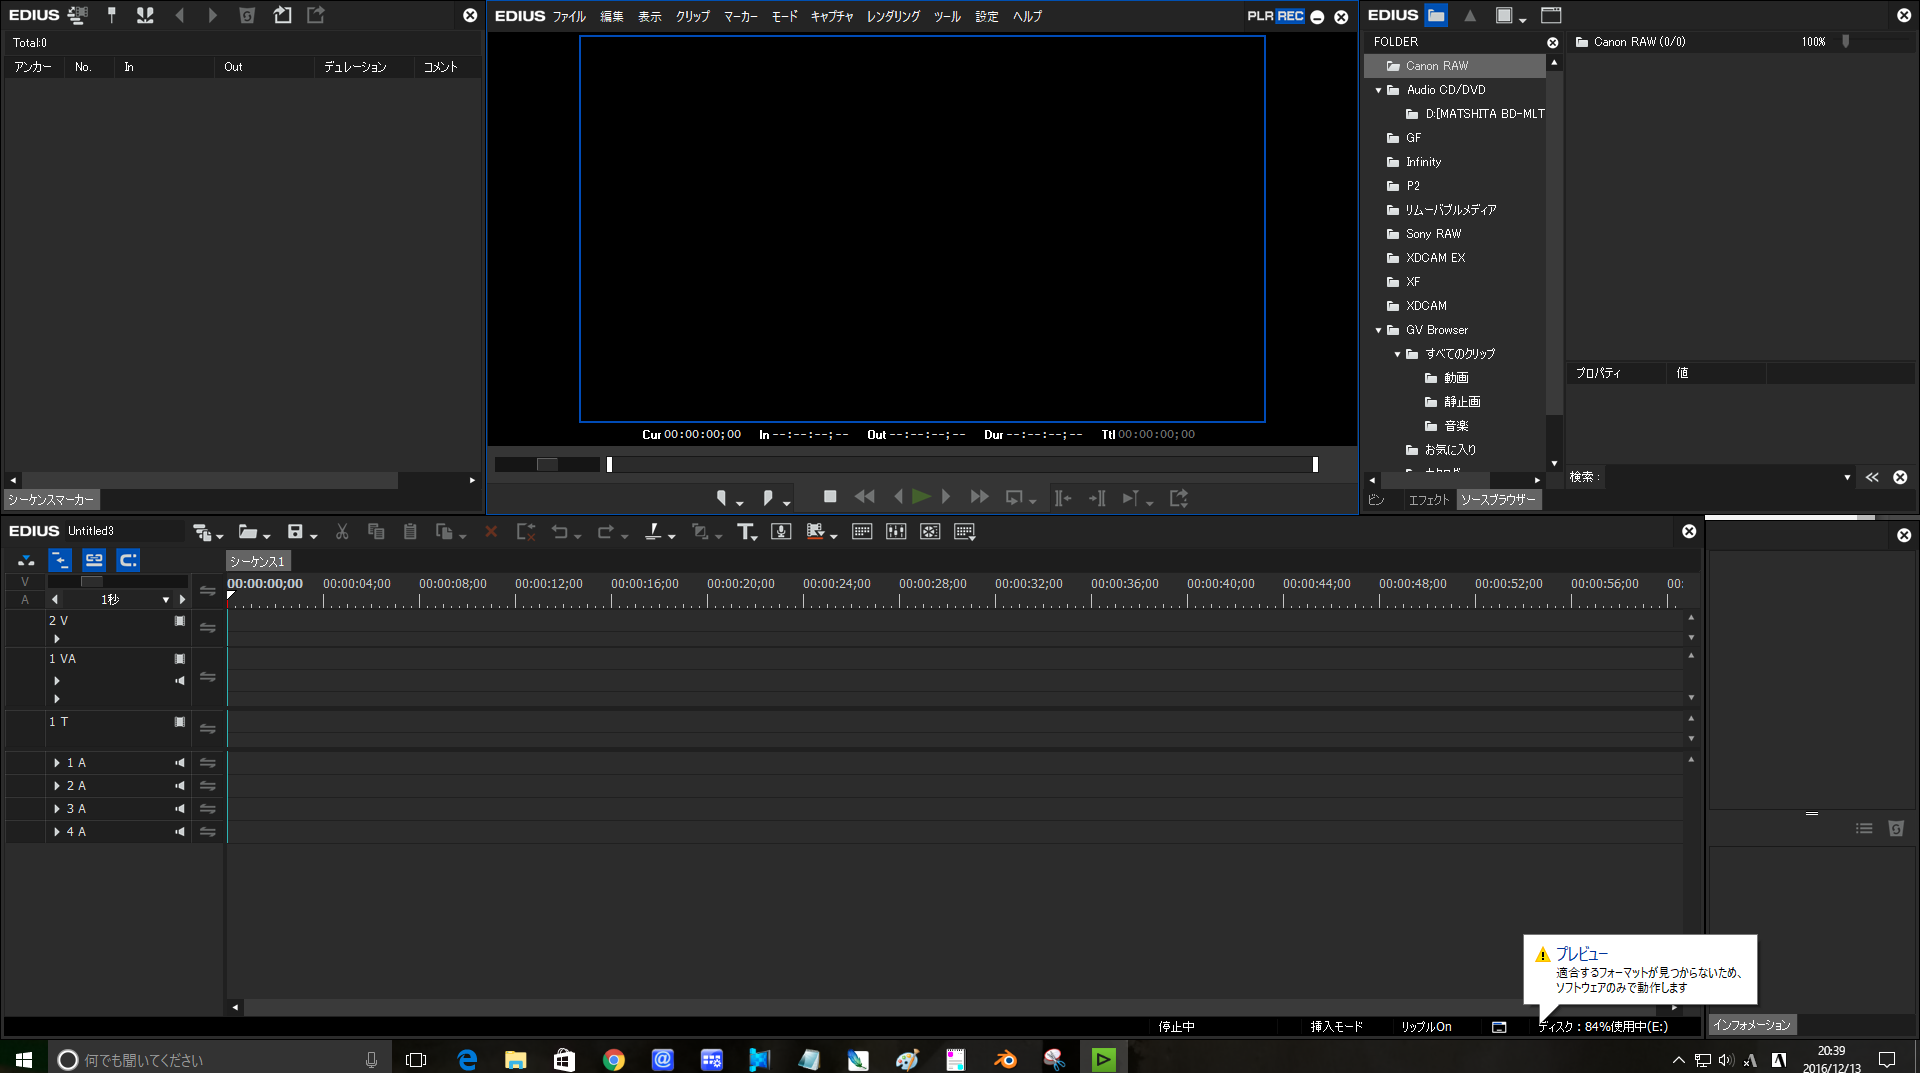1920x1073 pixels.
Task: Click the Undo arrow in timeline toolbar
Action: pyautogui.click(x=559, y=532)
